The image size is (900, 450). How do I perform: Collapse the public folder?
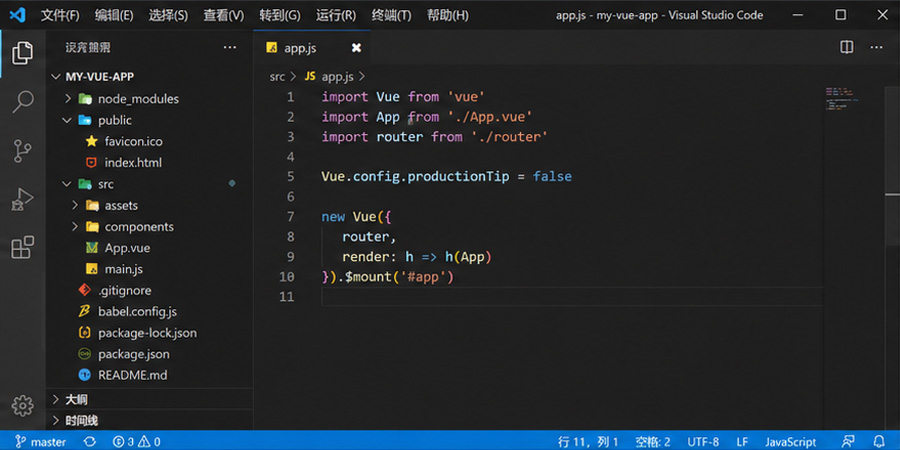tap(68, 120)
